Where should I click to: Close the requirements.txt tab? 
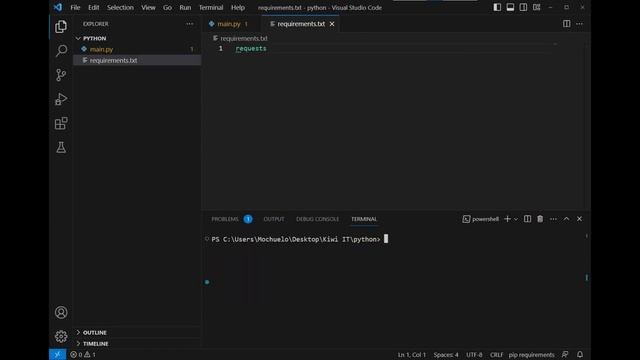(332, 24)
